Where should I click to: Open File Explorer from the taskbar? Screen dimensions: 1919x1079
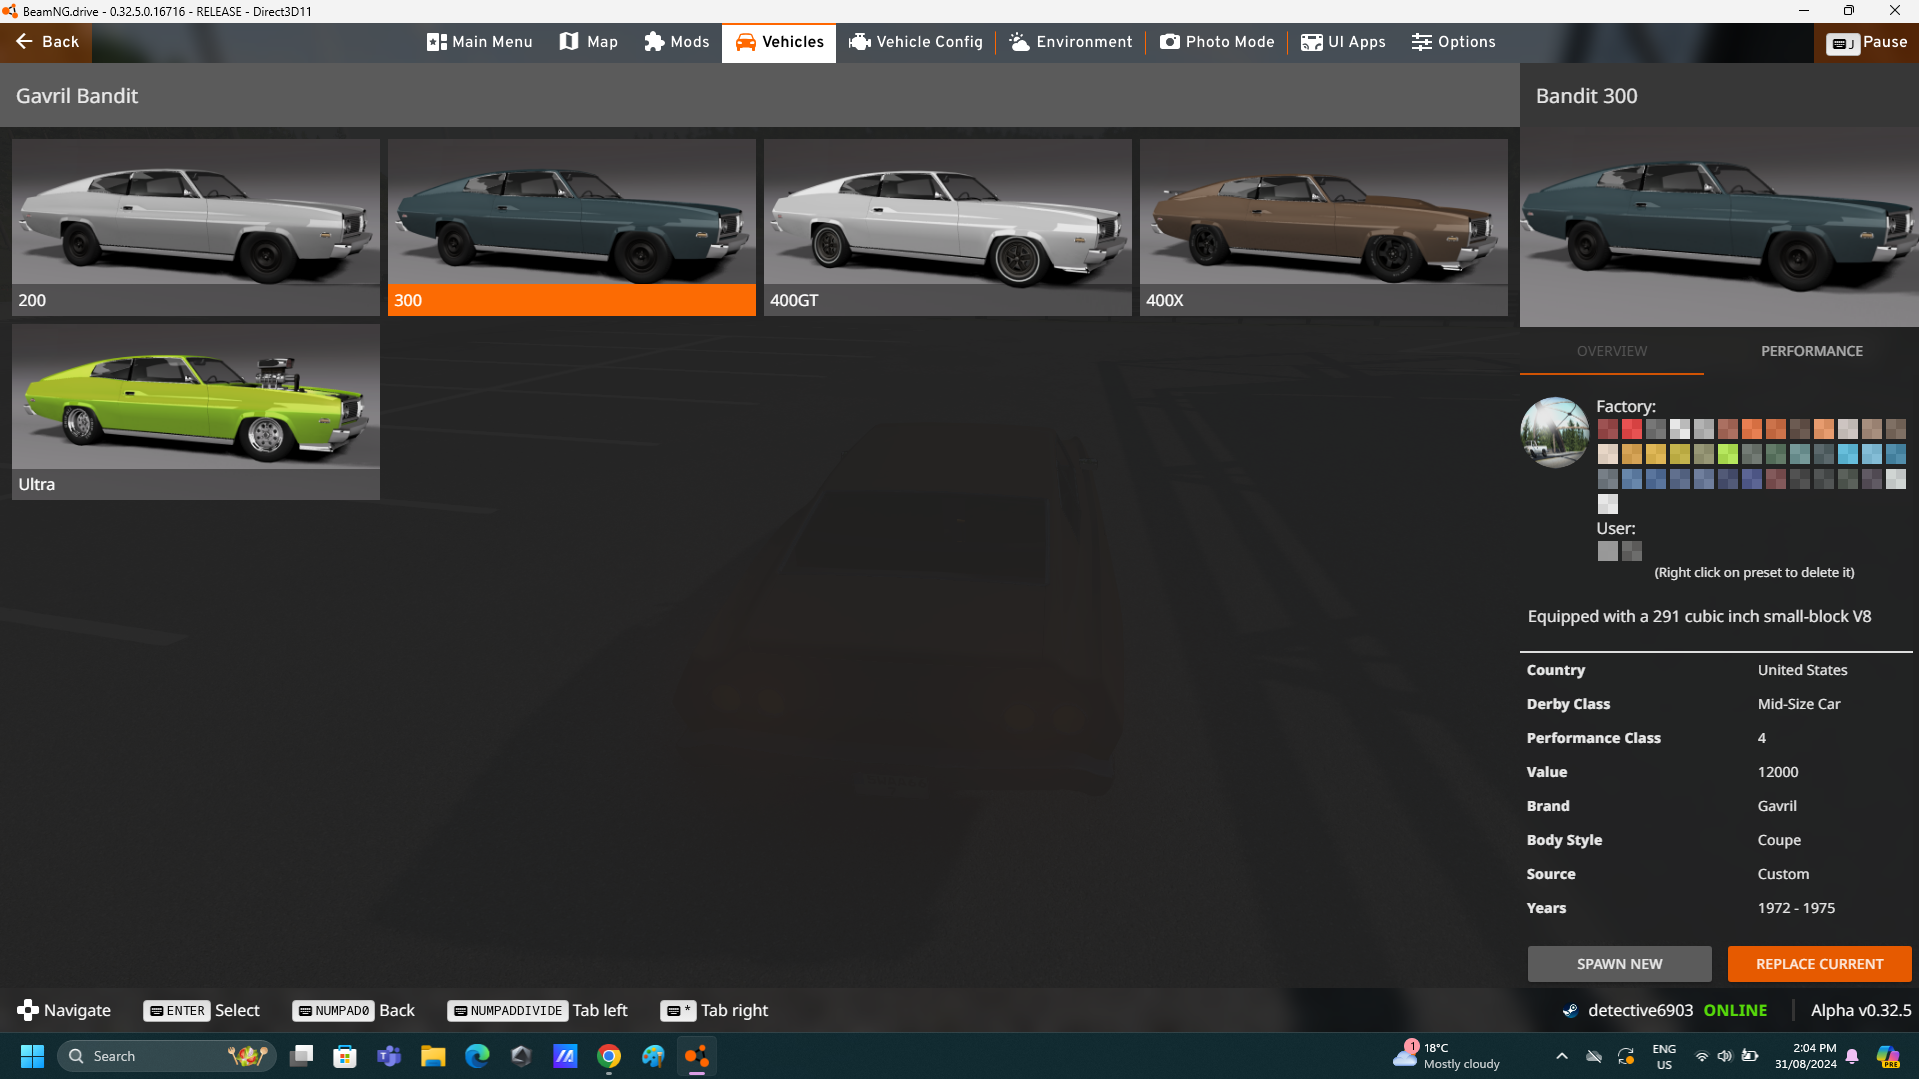pyautogui.click(x=433, y=1056)
